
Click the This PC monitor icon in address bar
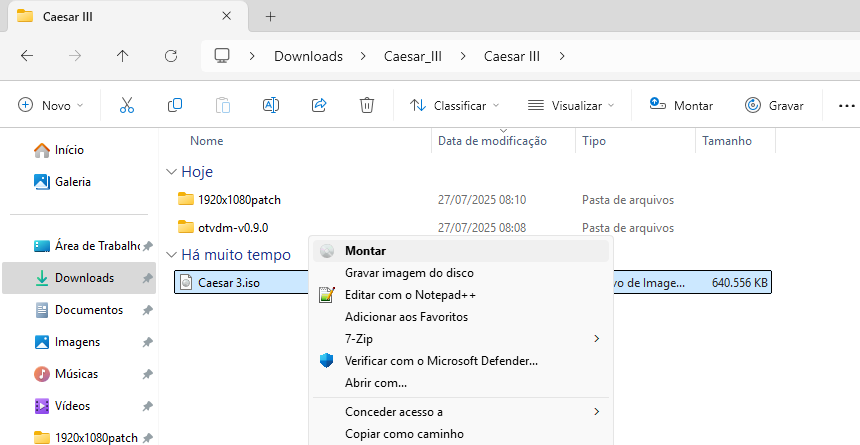(x=222, y=55)
